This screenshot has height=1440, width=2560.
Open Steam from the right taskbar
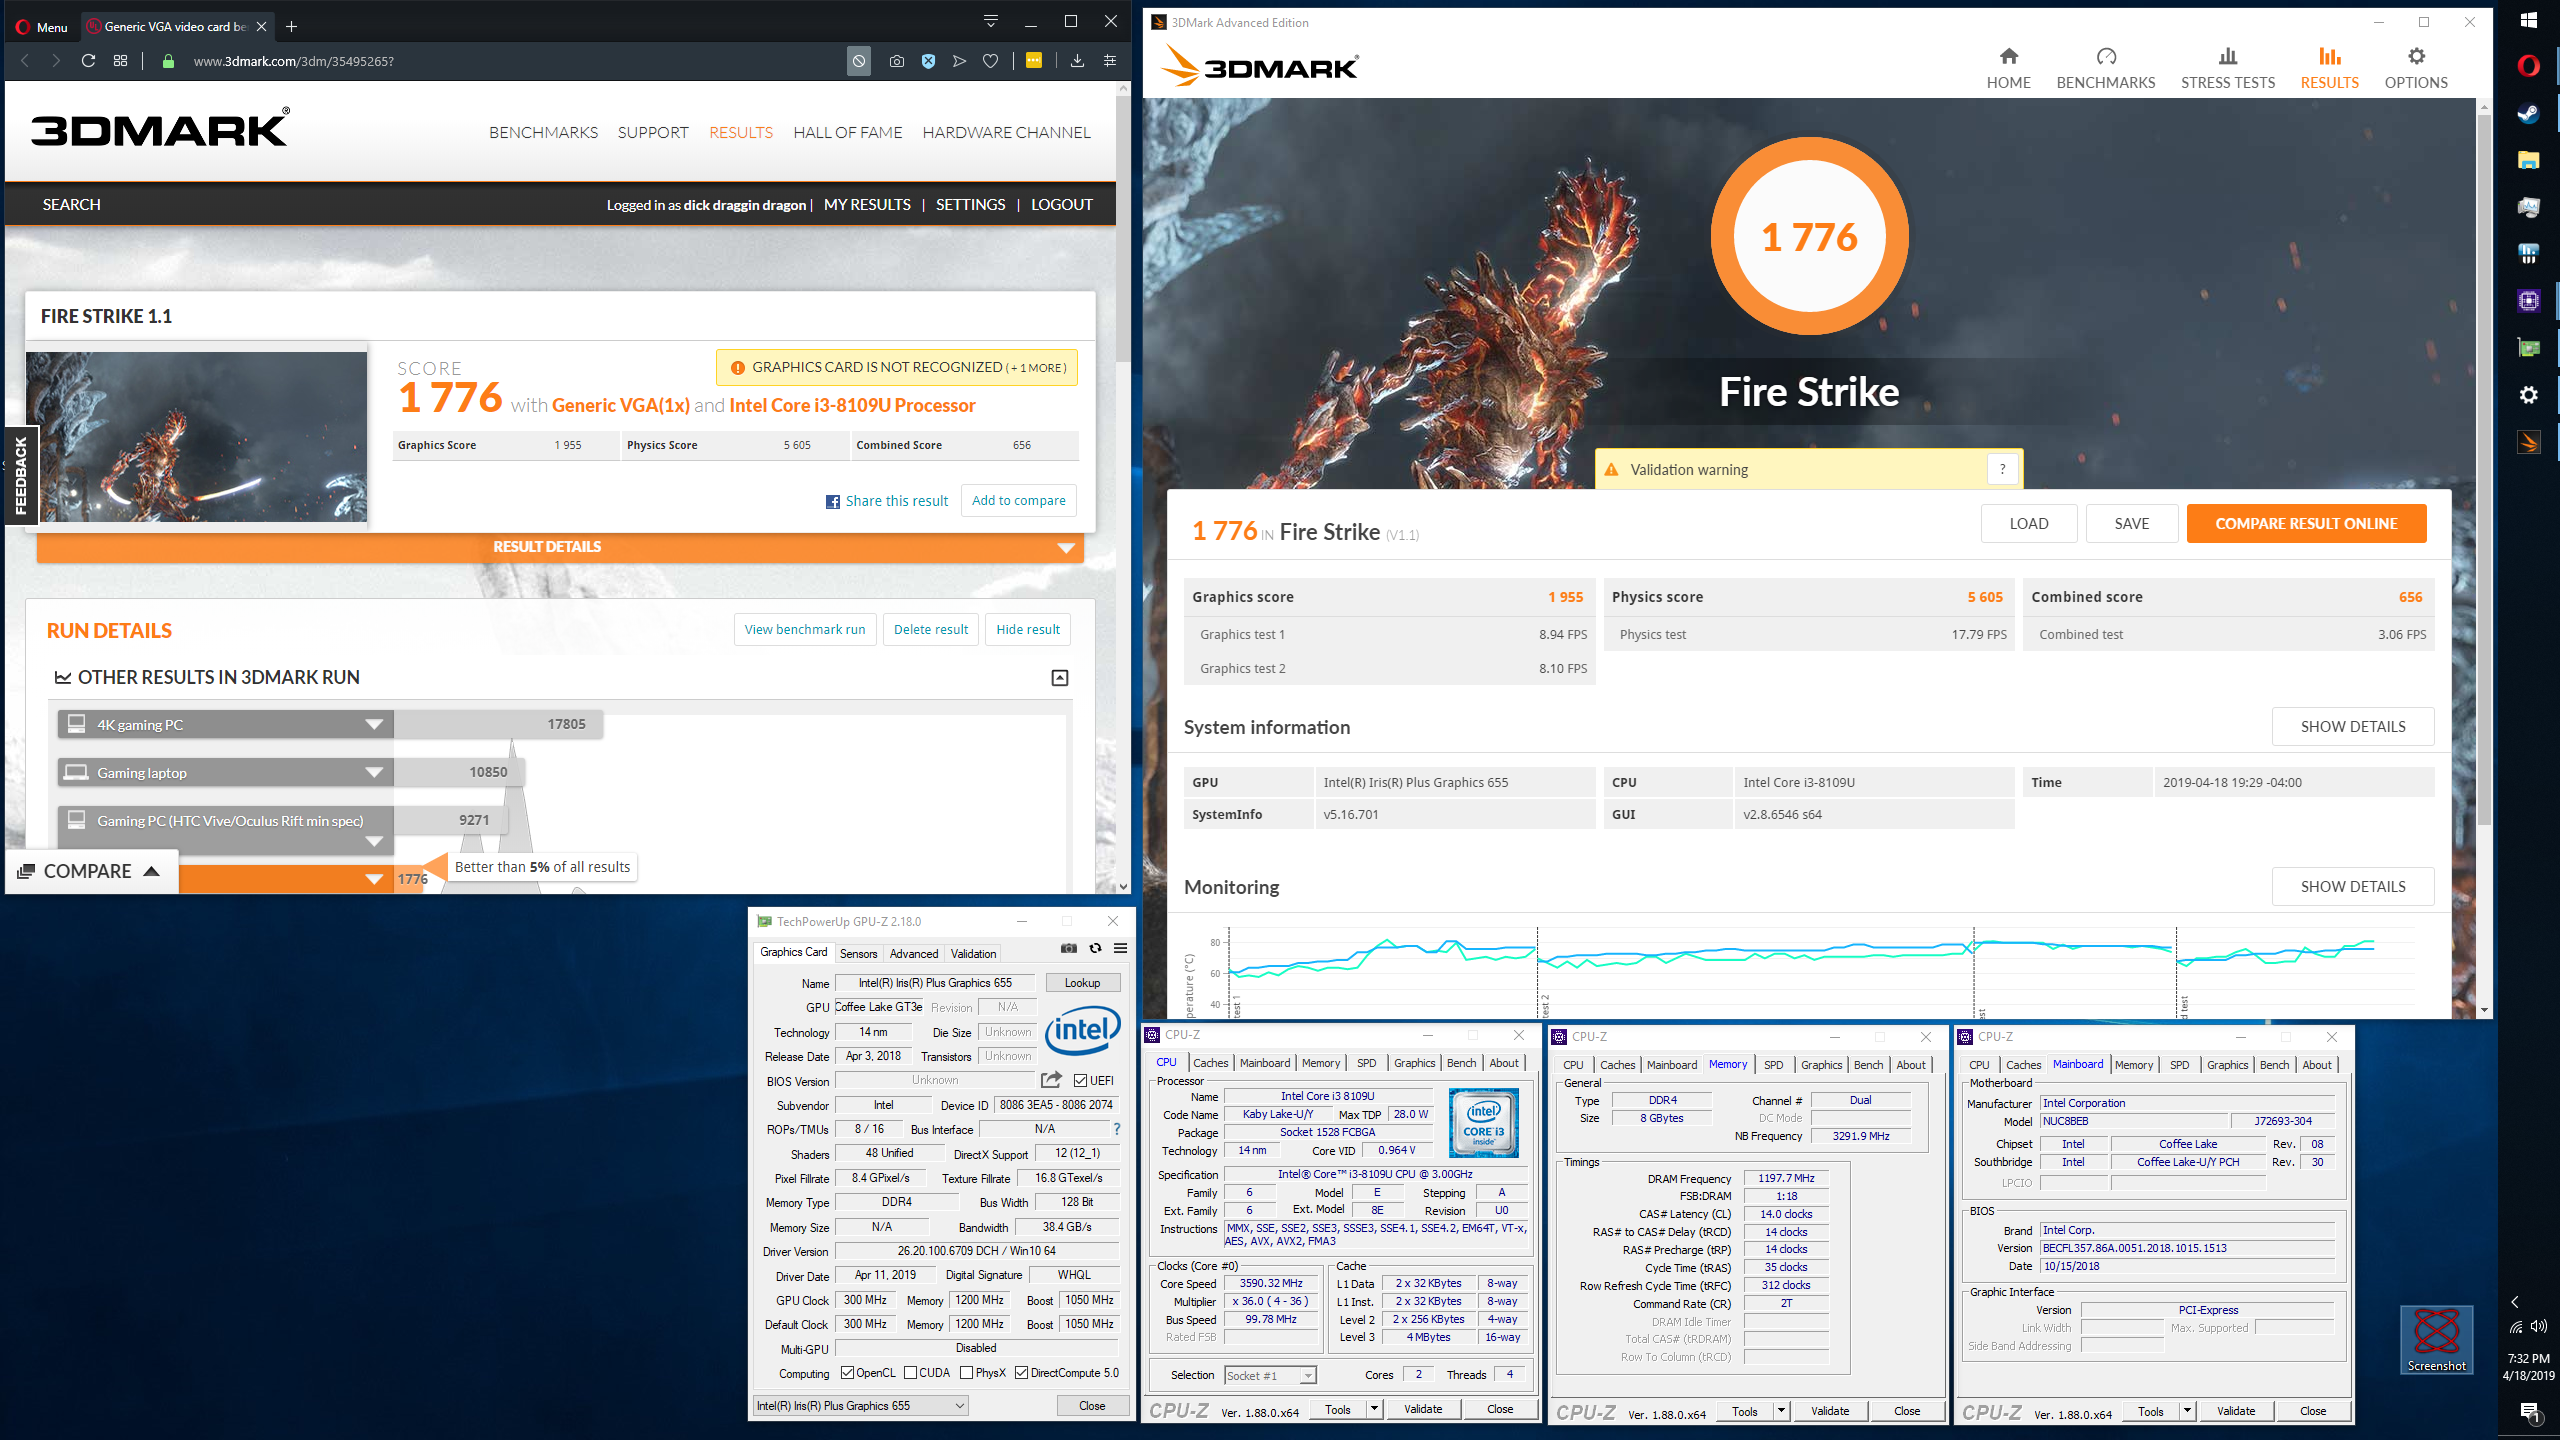[2528, 113]
